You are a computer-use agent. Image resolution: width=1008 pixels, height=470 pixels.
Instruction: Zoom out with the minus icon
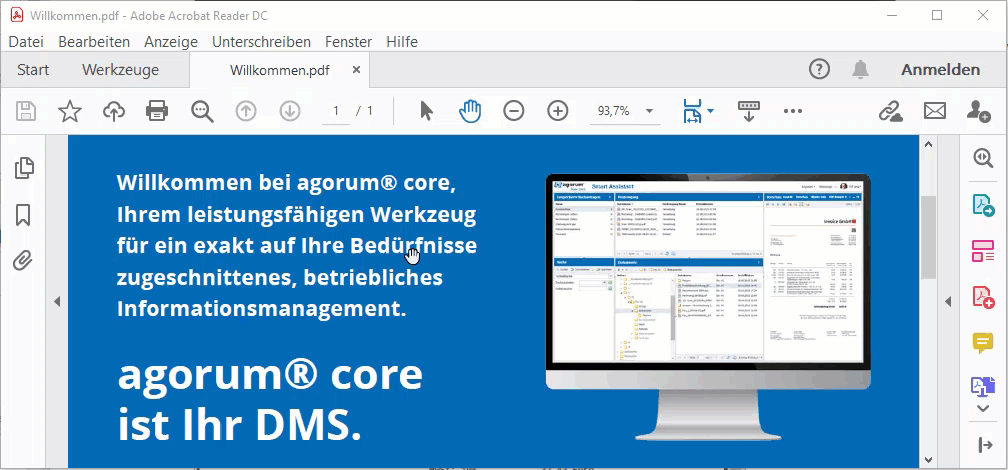tap(514, 111)
